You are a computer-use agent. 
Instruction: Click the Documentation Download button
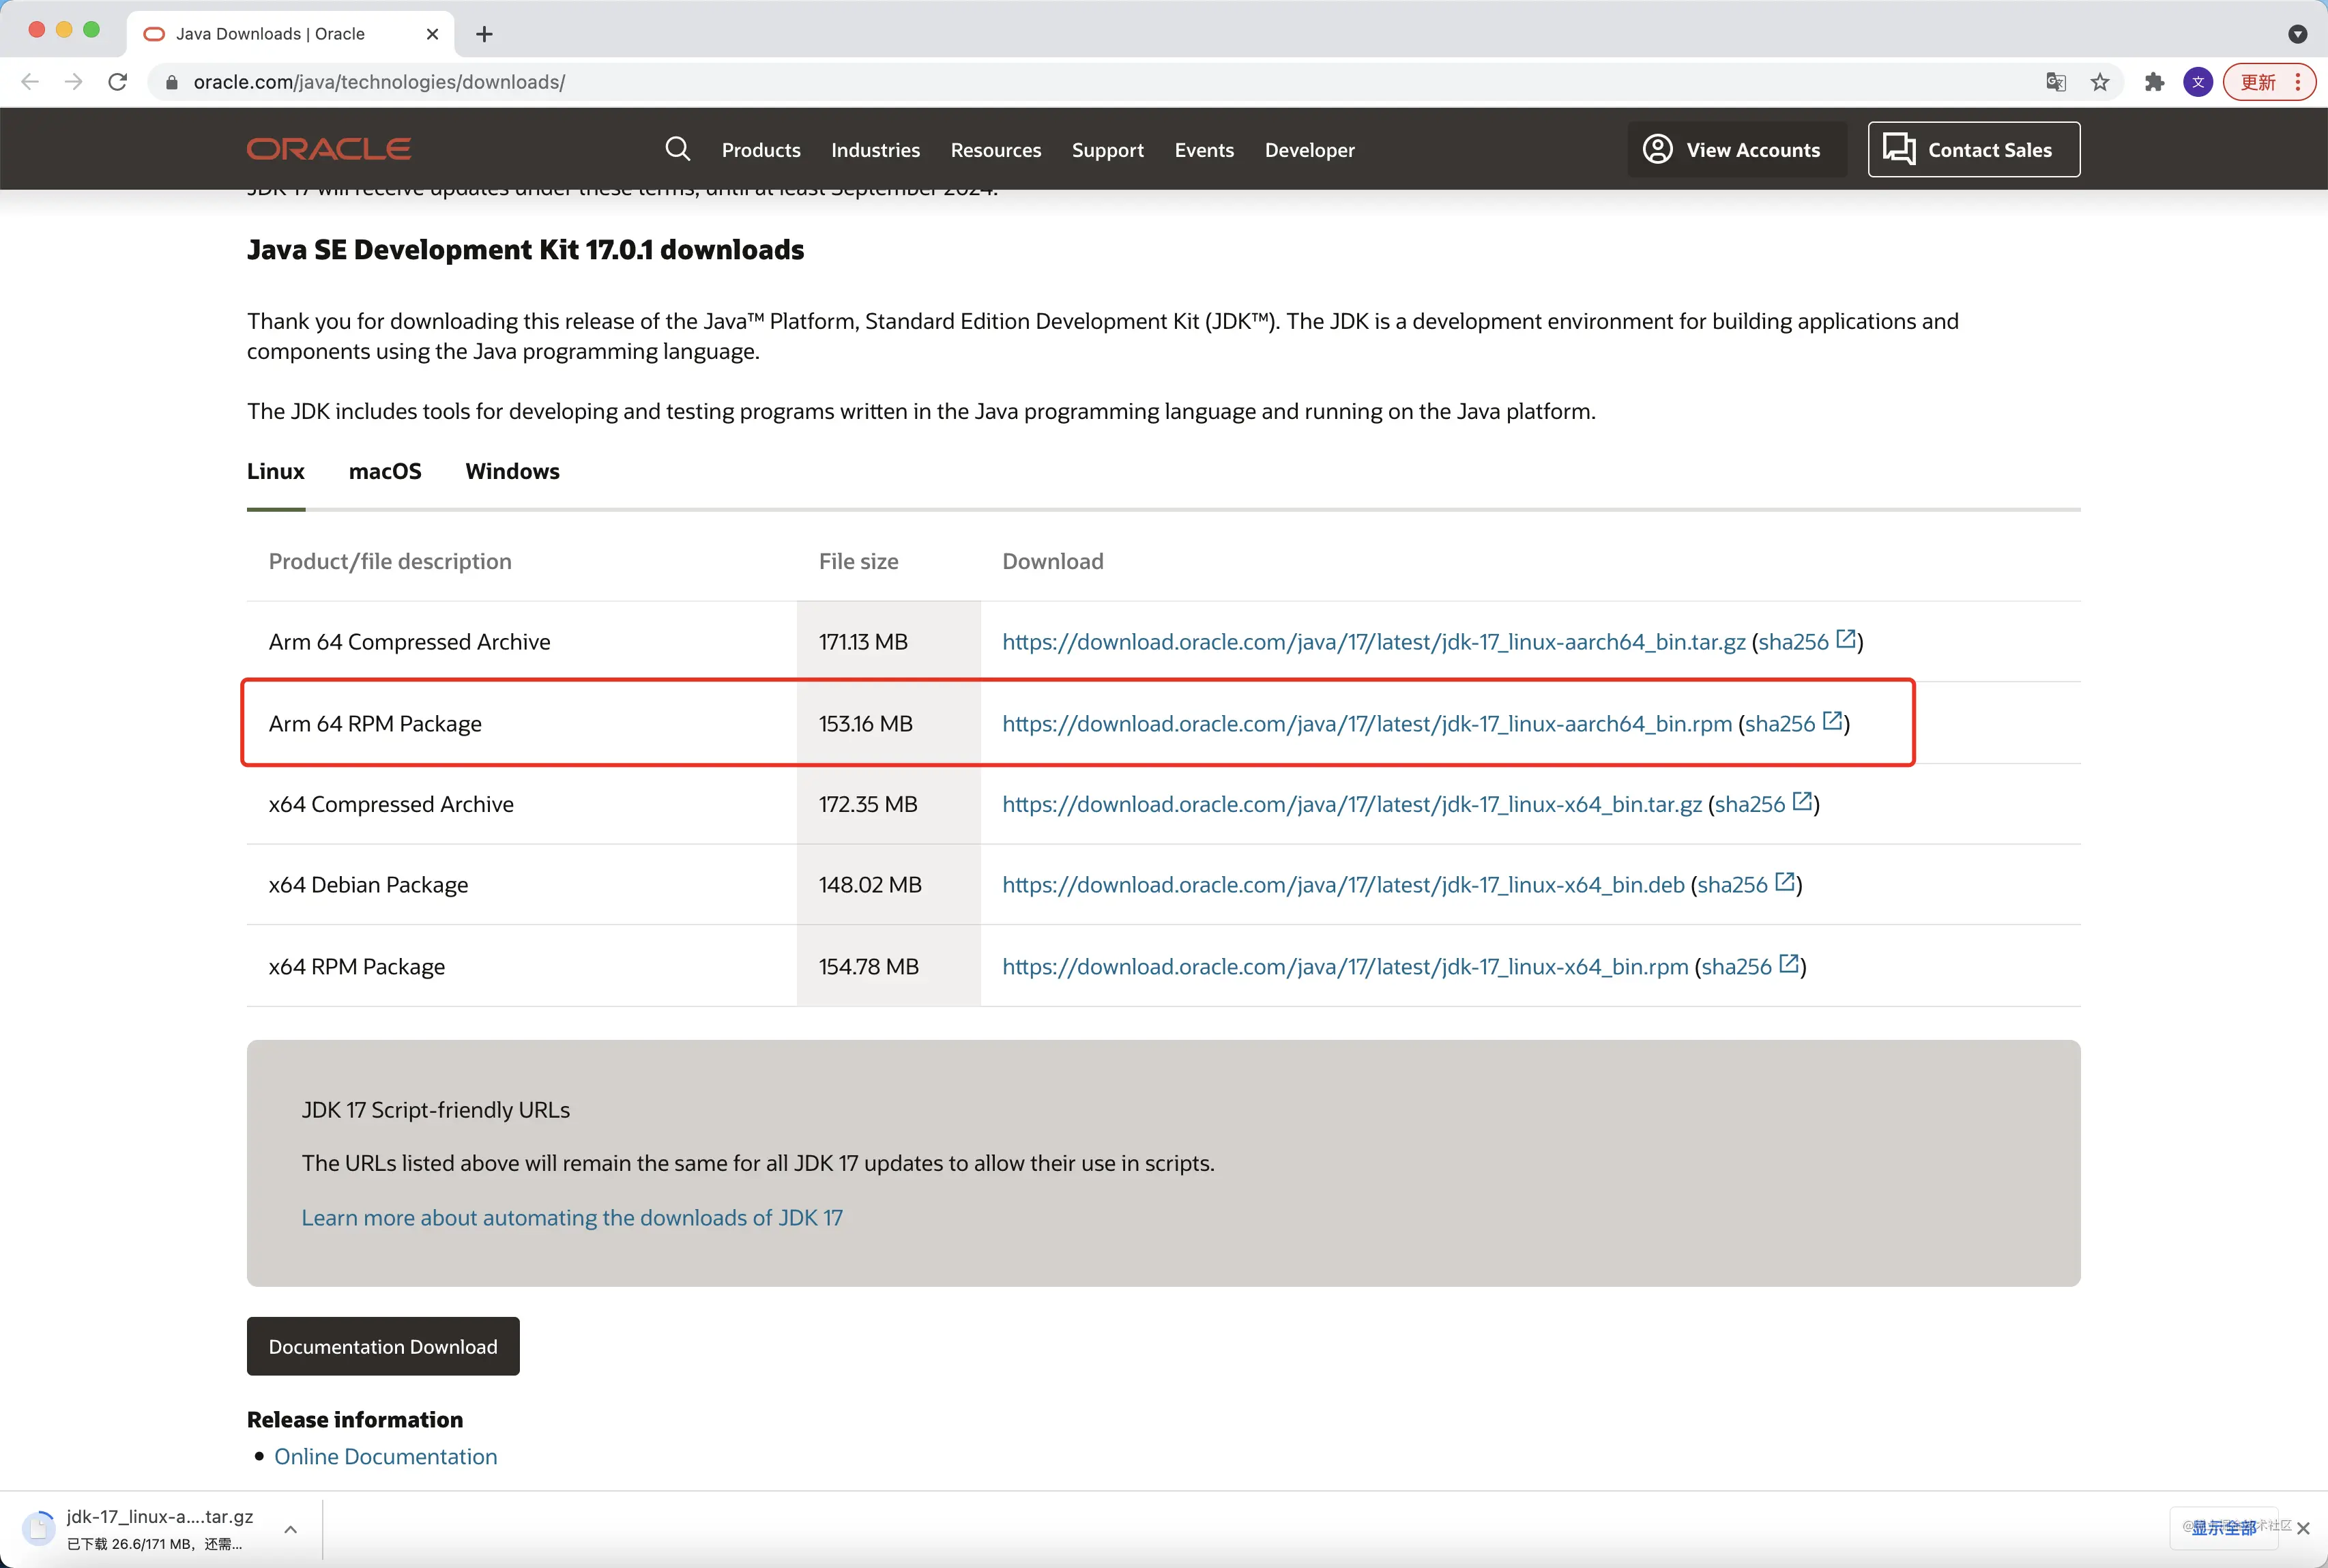383,1346
